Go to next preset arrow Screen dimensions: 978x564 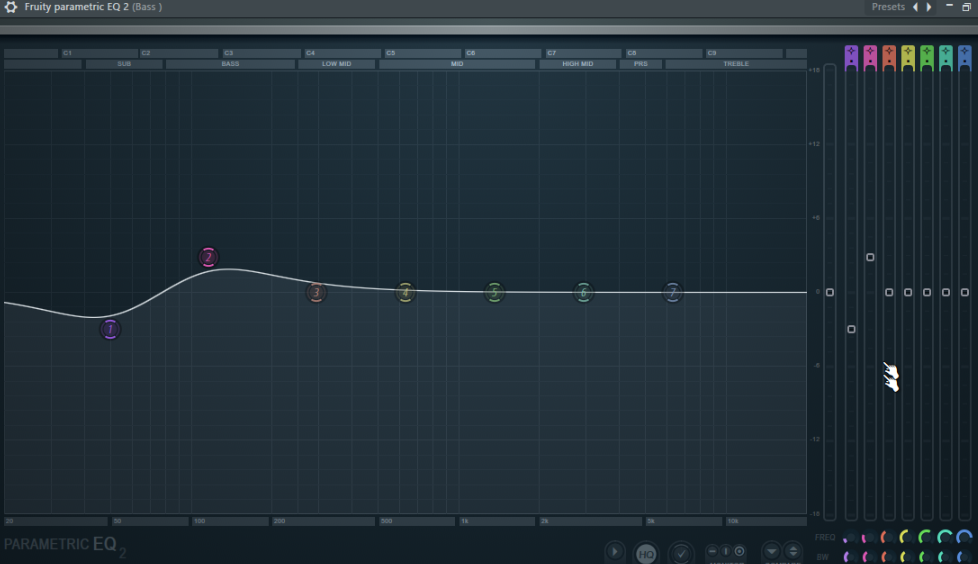click(x=929, y=7)
